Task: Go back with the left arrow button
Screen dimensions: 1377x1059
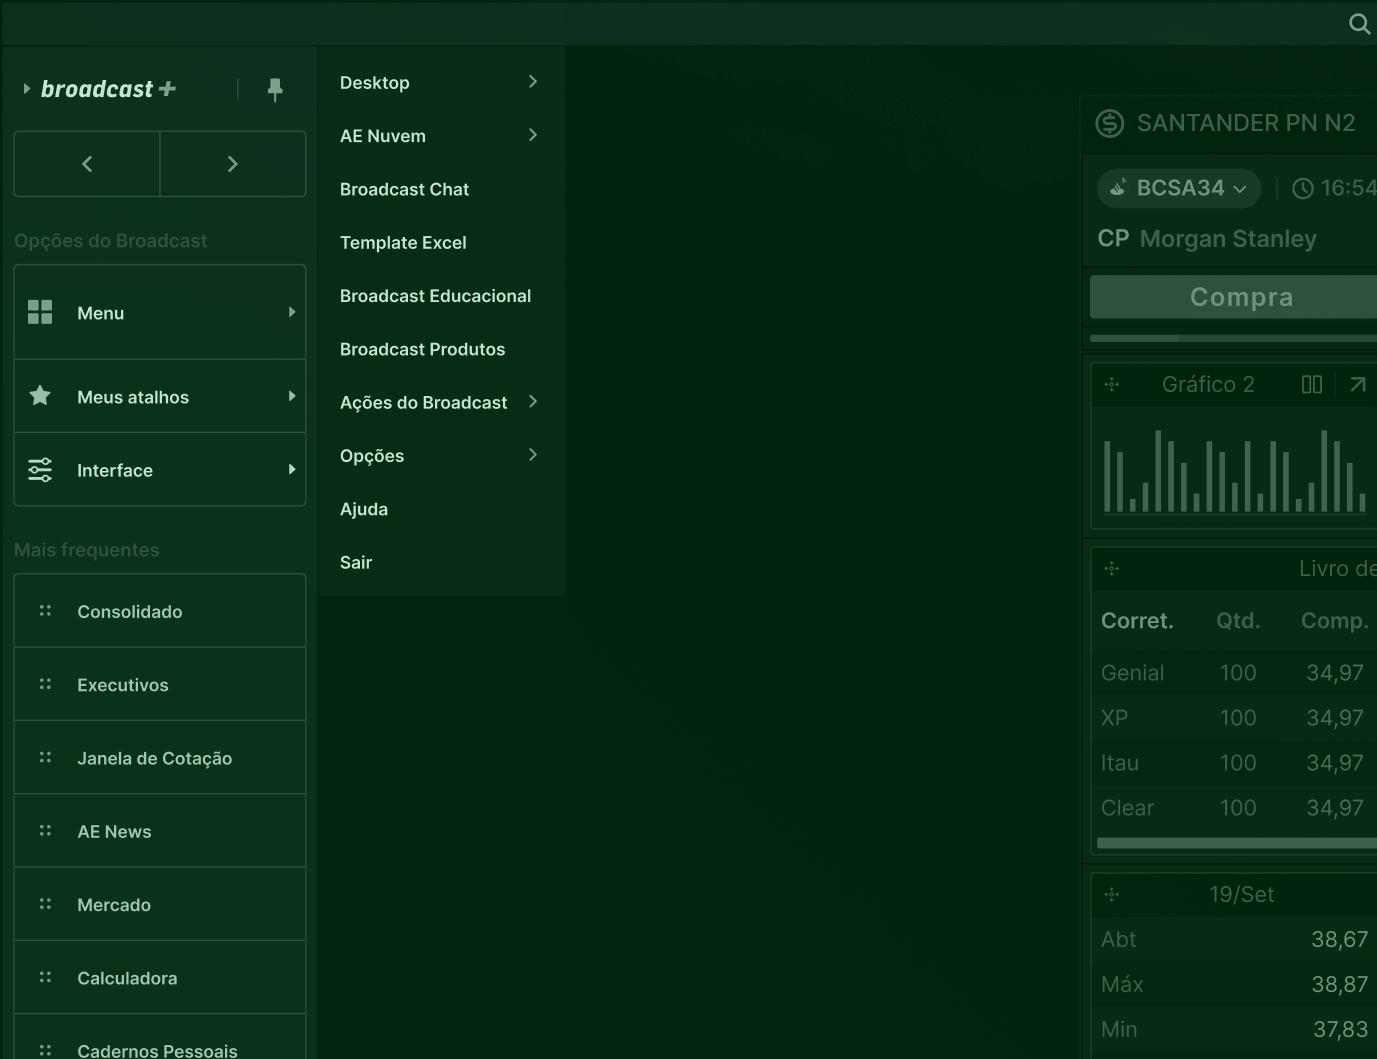Action: pyautogui.click(x=87, y=164)
